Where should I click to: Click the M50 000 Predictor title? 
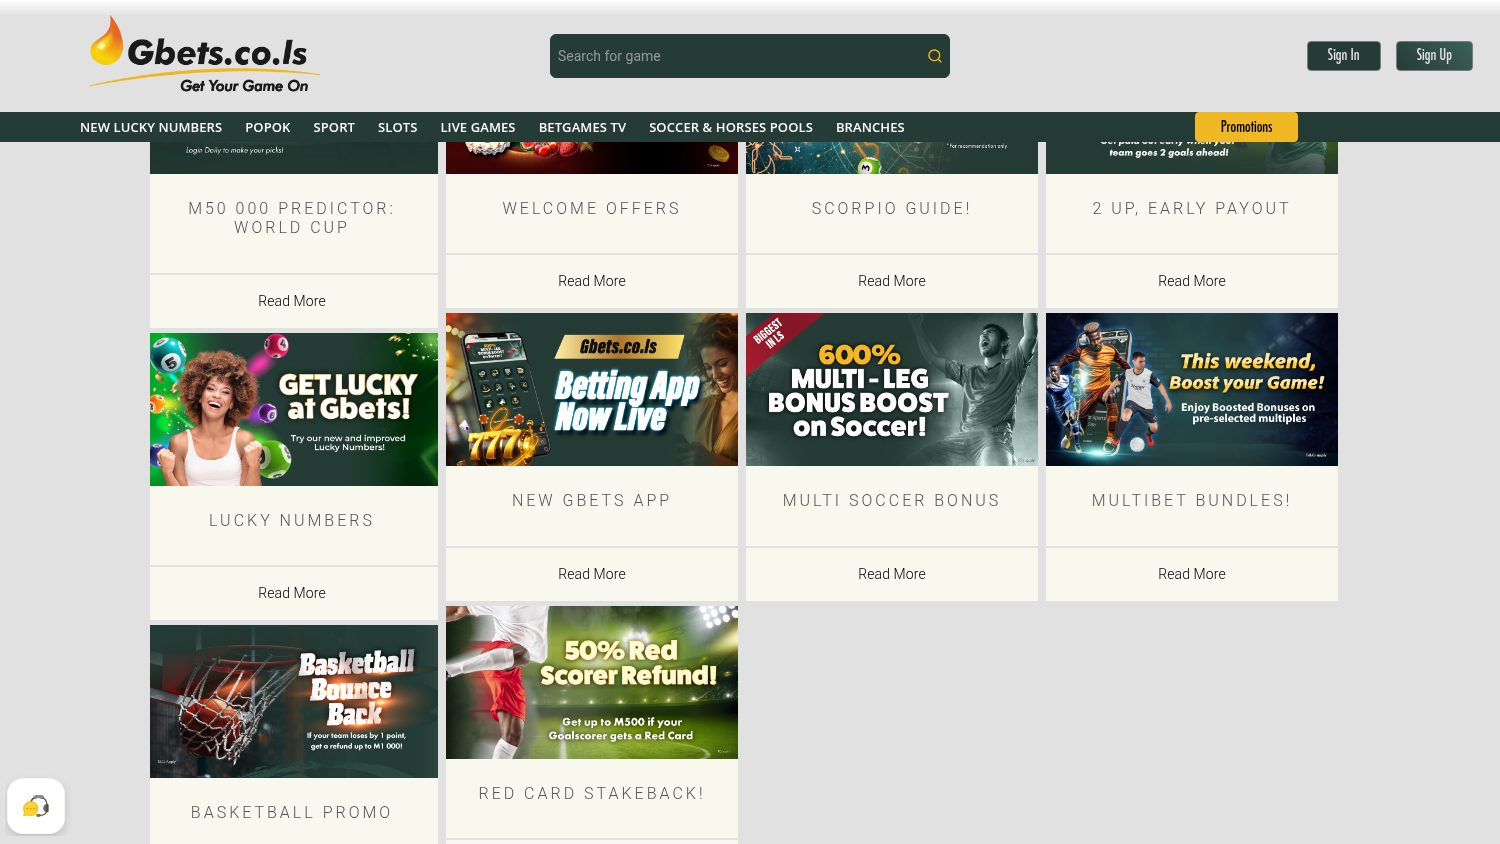click(292, 218)
